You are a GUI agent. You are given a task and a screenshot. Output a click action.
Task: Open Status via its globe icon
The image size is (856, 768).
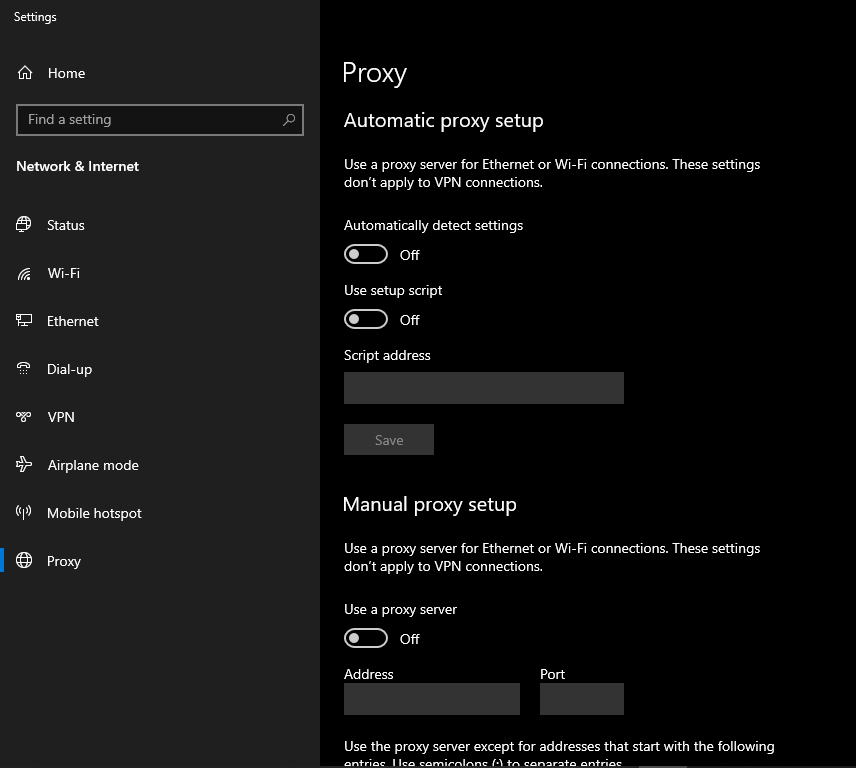click(x=23, y=224)
